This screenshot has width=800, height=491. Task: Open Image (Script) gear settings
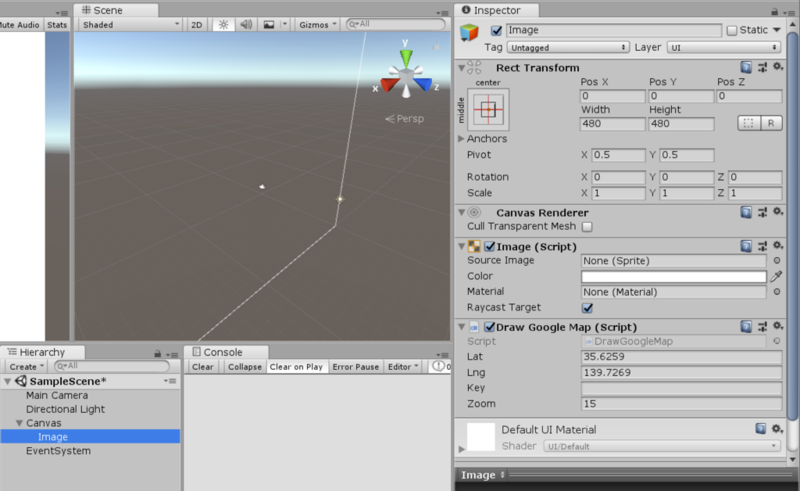point(778,246)
